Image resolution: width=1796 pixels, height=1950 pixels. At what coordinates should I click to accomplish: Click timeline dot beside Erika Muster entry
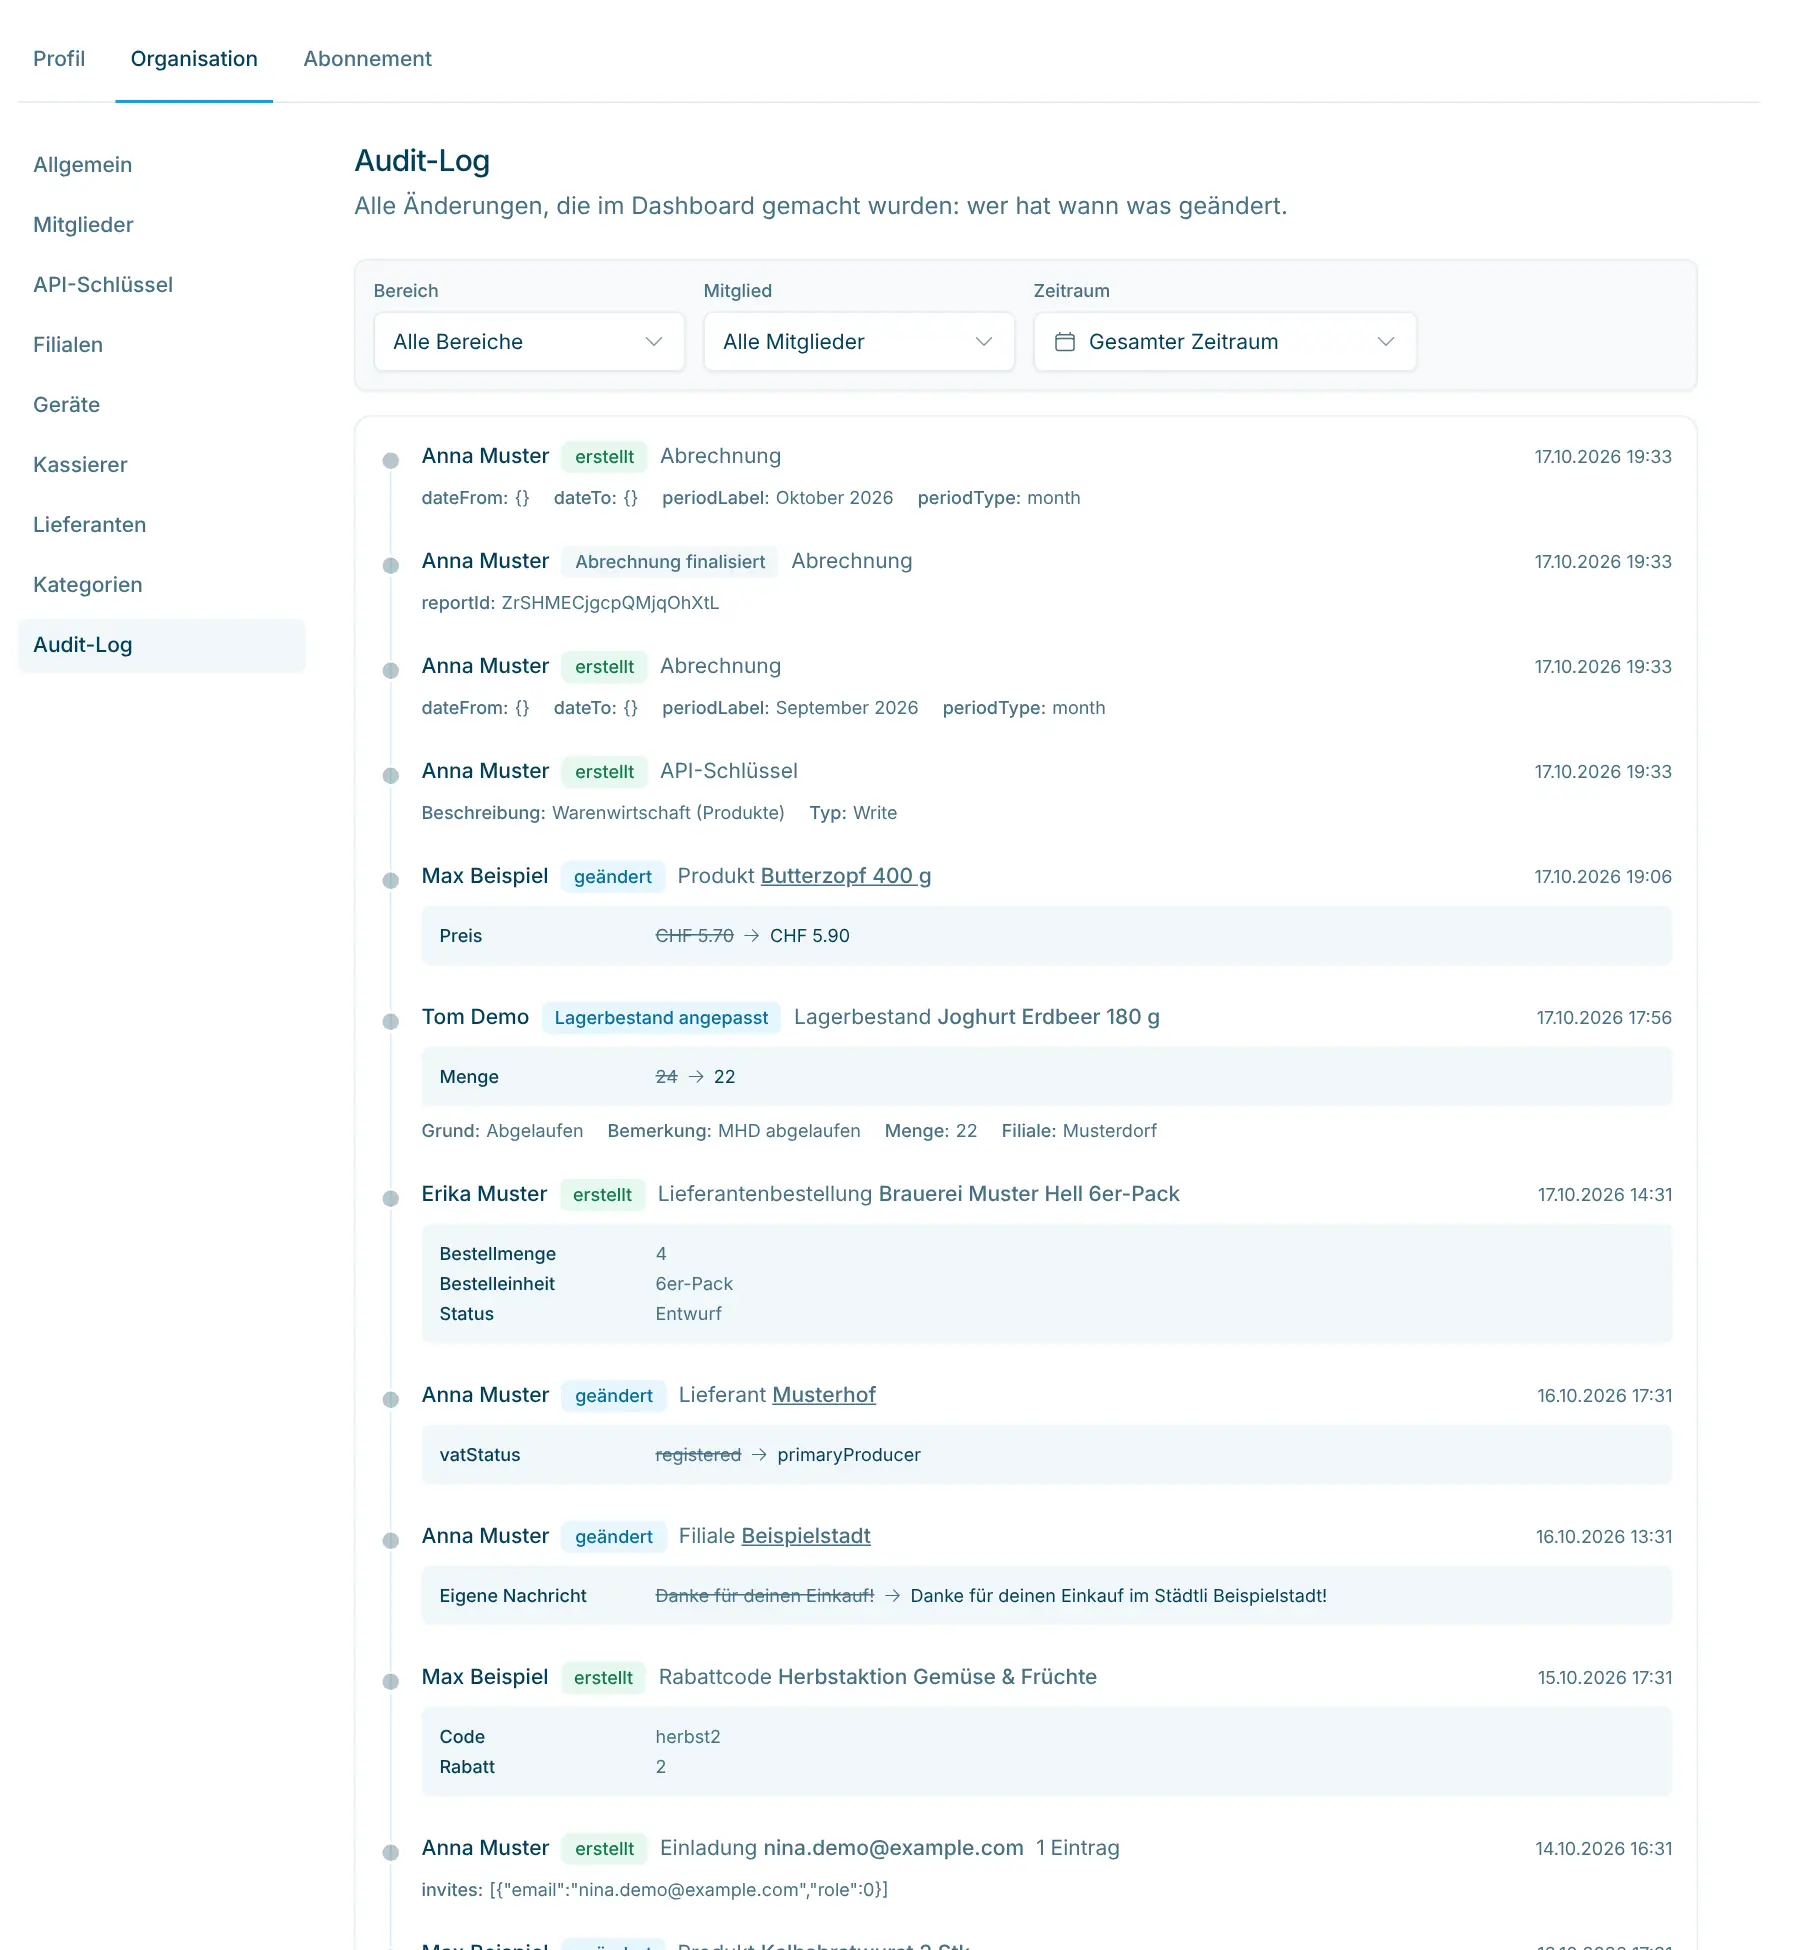[391, 1198]
